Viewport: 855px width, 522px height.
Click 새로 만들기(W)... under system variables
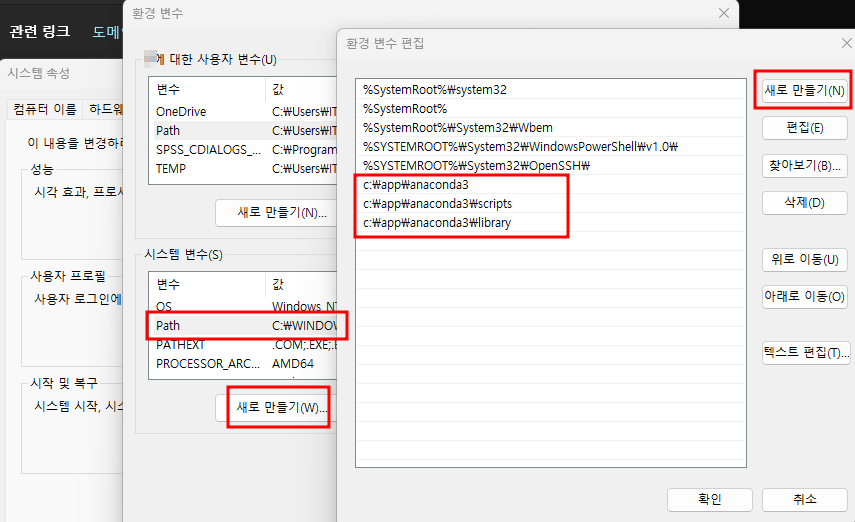point(277,407)
